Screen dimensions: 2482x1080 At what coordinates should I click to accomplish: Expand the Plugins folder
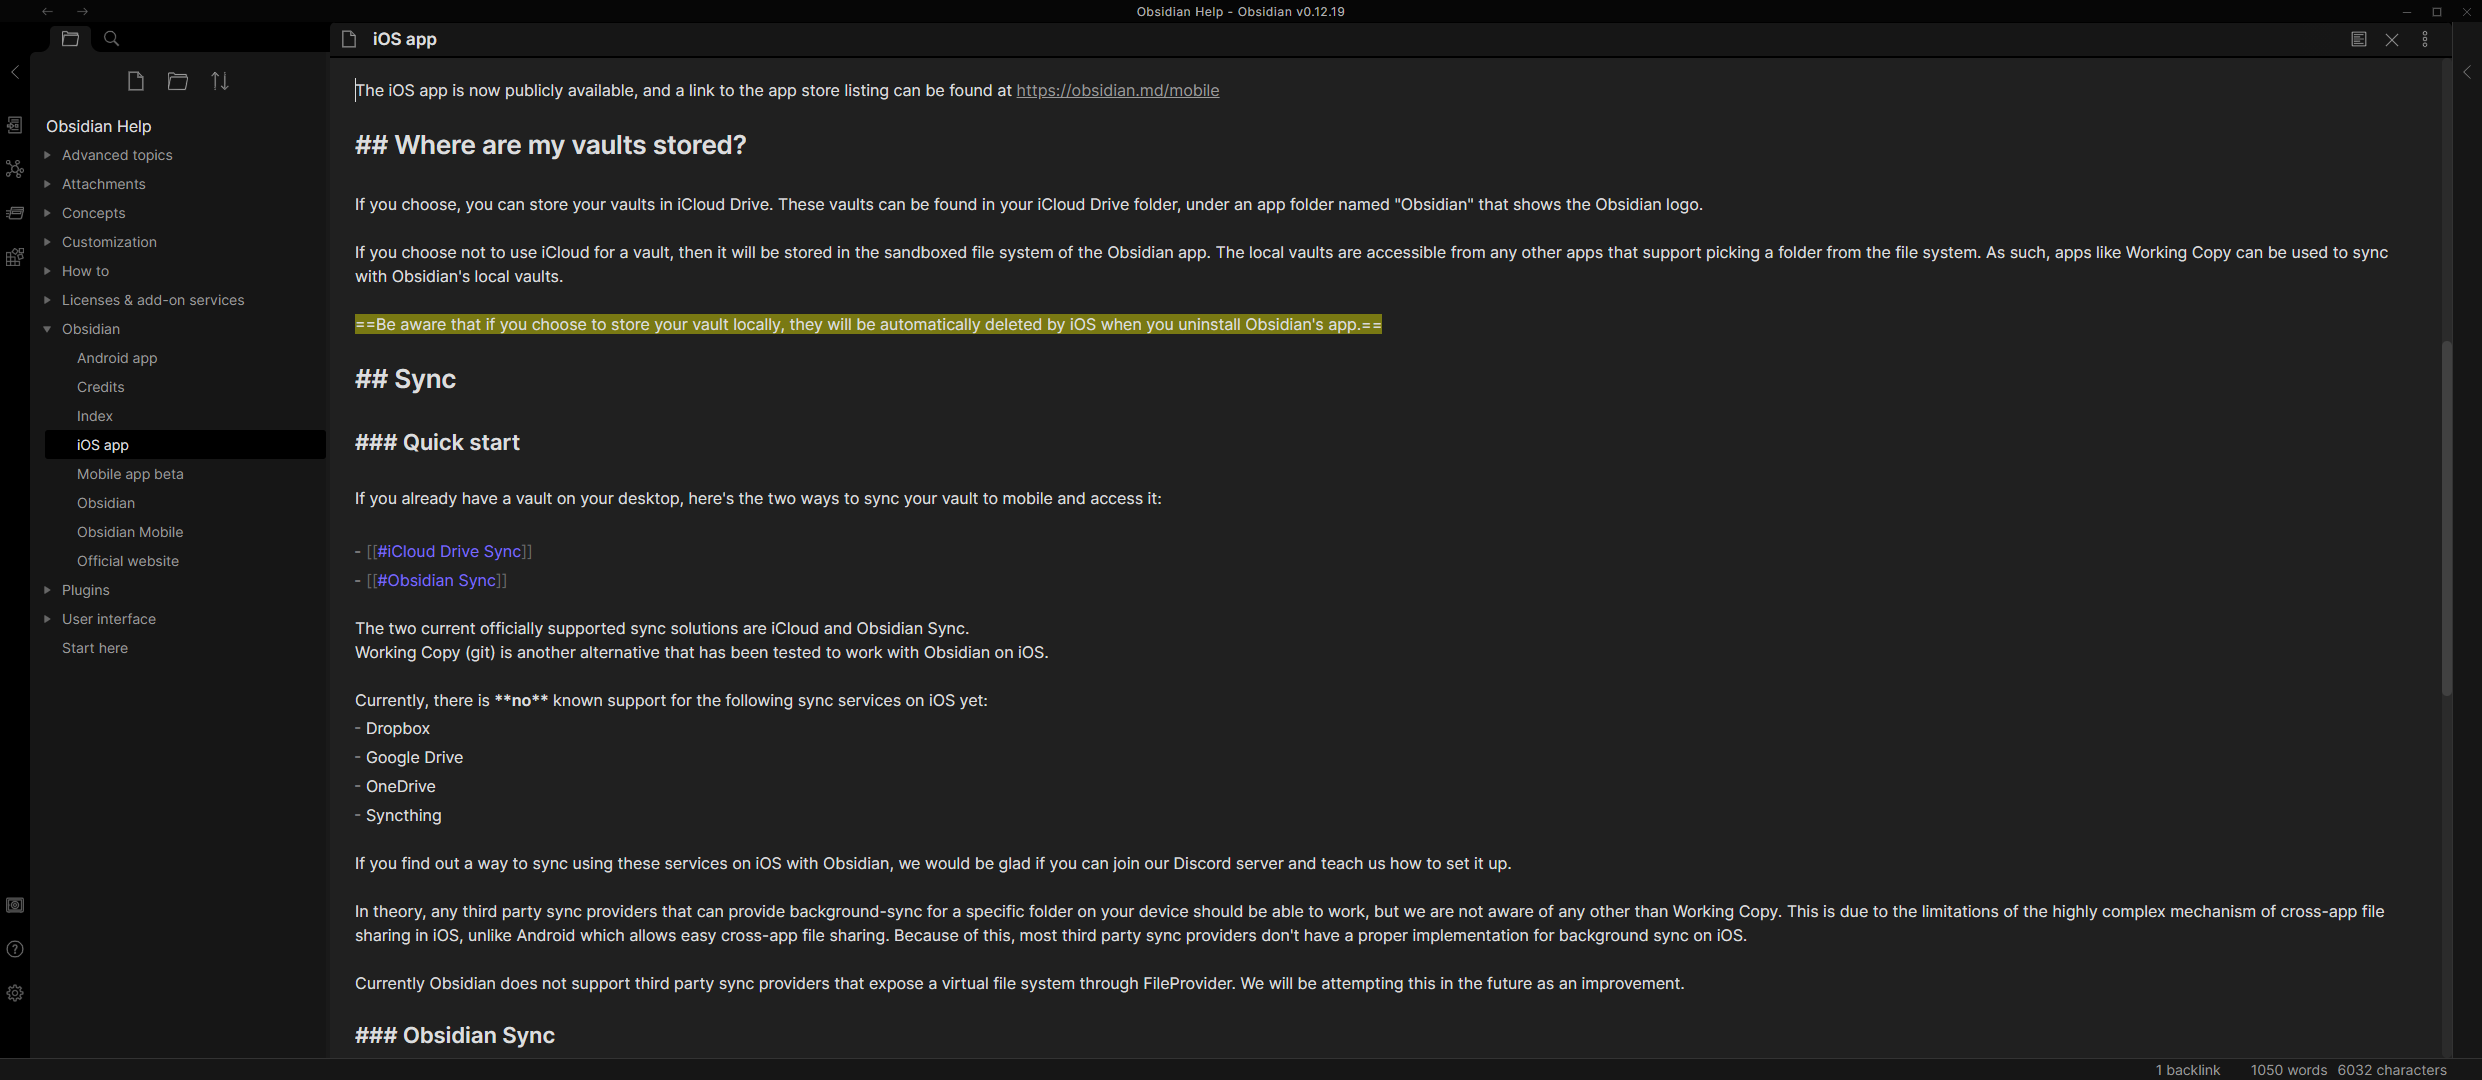click(x=47, y=590)
